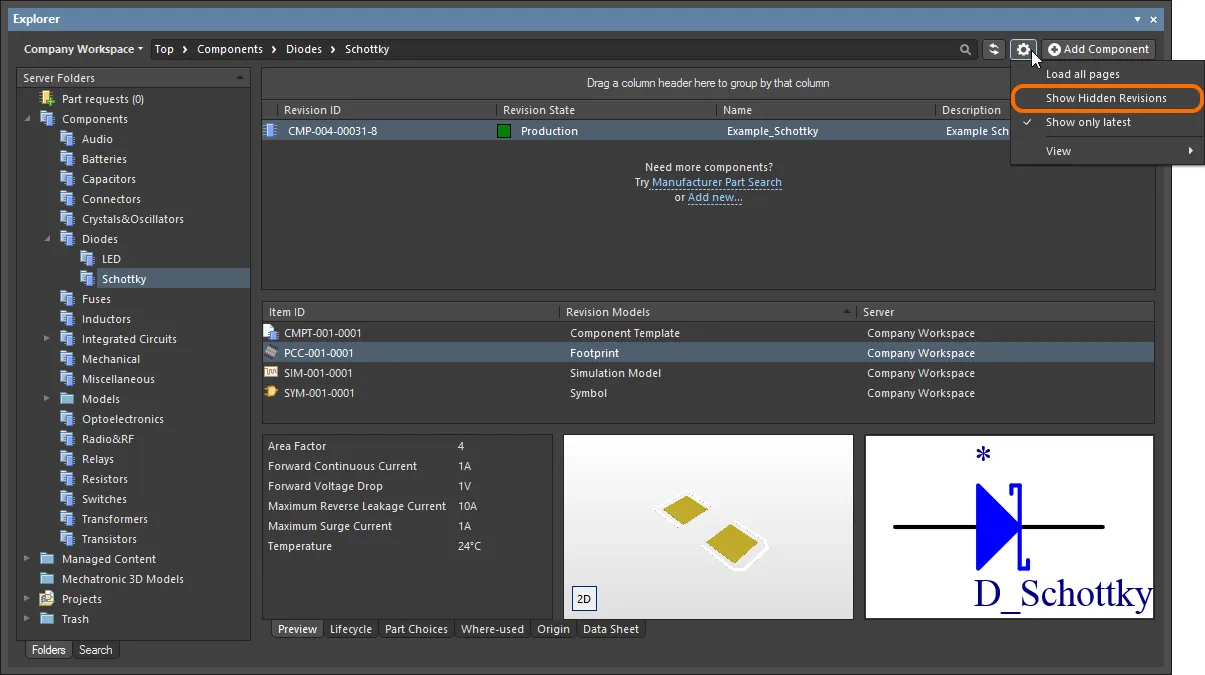The width and height of the screenshot is (1205, 675).
Task: Expand the Trash tree node
Action: [x=27, y=619]
